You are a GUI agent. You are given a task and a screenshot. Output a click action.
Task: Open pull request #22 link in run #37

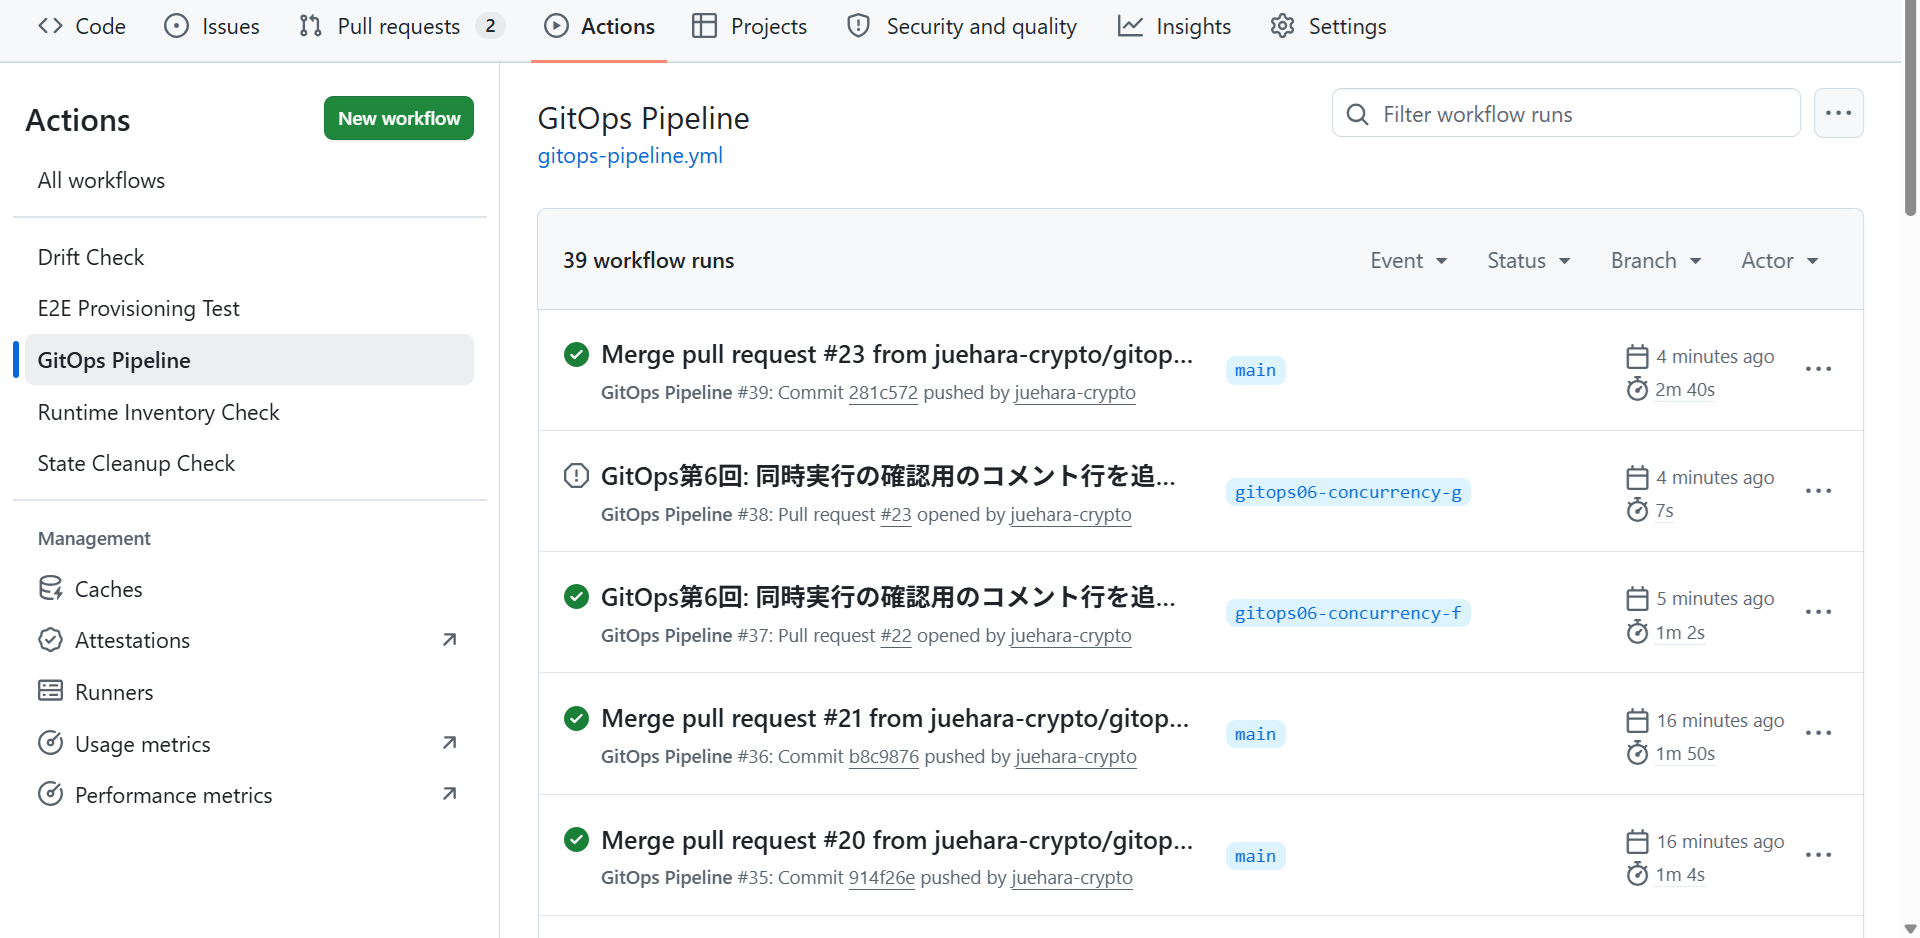[x=896, y=636]
